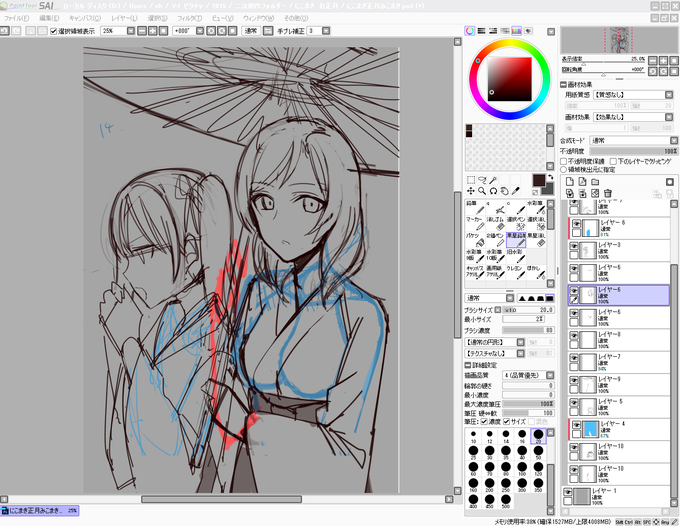Open brush texture テクスチャなし dropdown
This screenshot has width=680, height=526.
click(521, 353)
